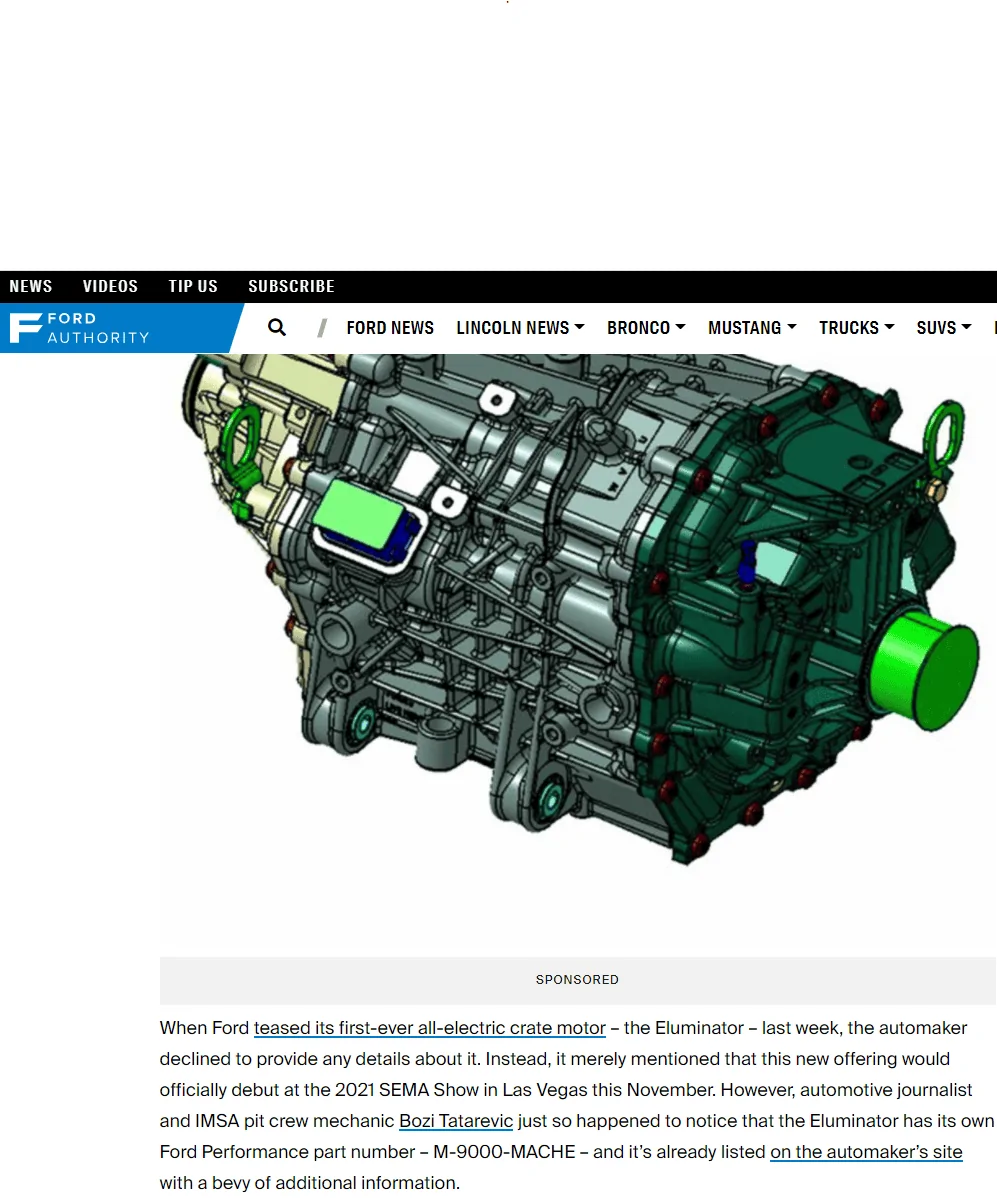Follow 'on the automaker's site' link
This screenshot has width=997, height=1198.
click(x=866, y=1152)
